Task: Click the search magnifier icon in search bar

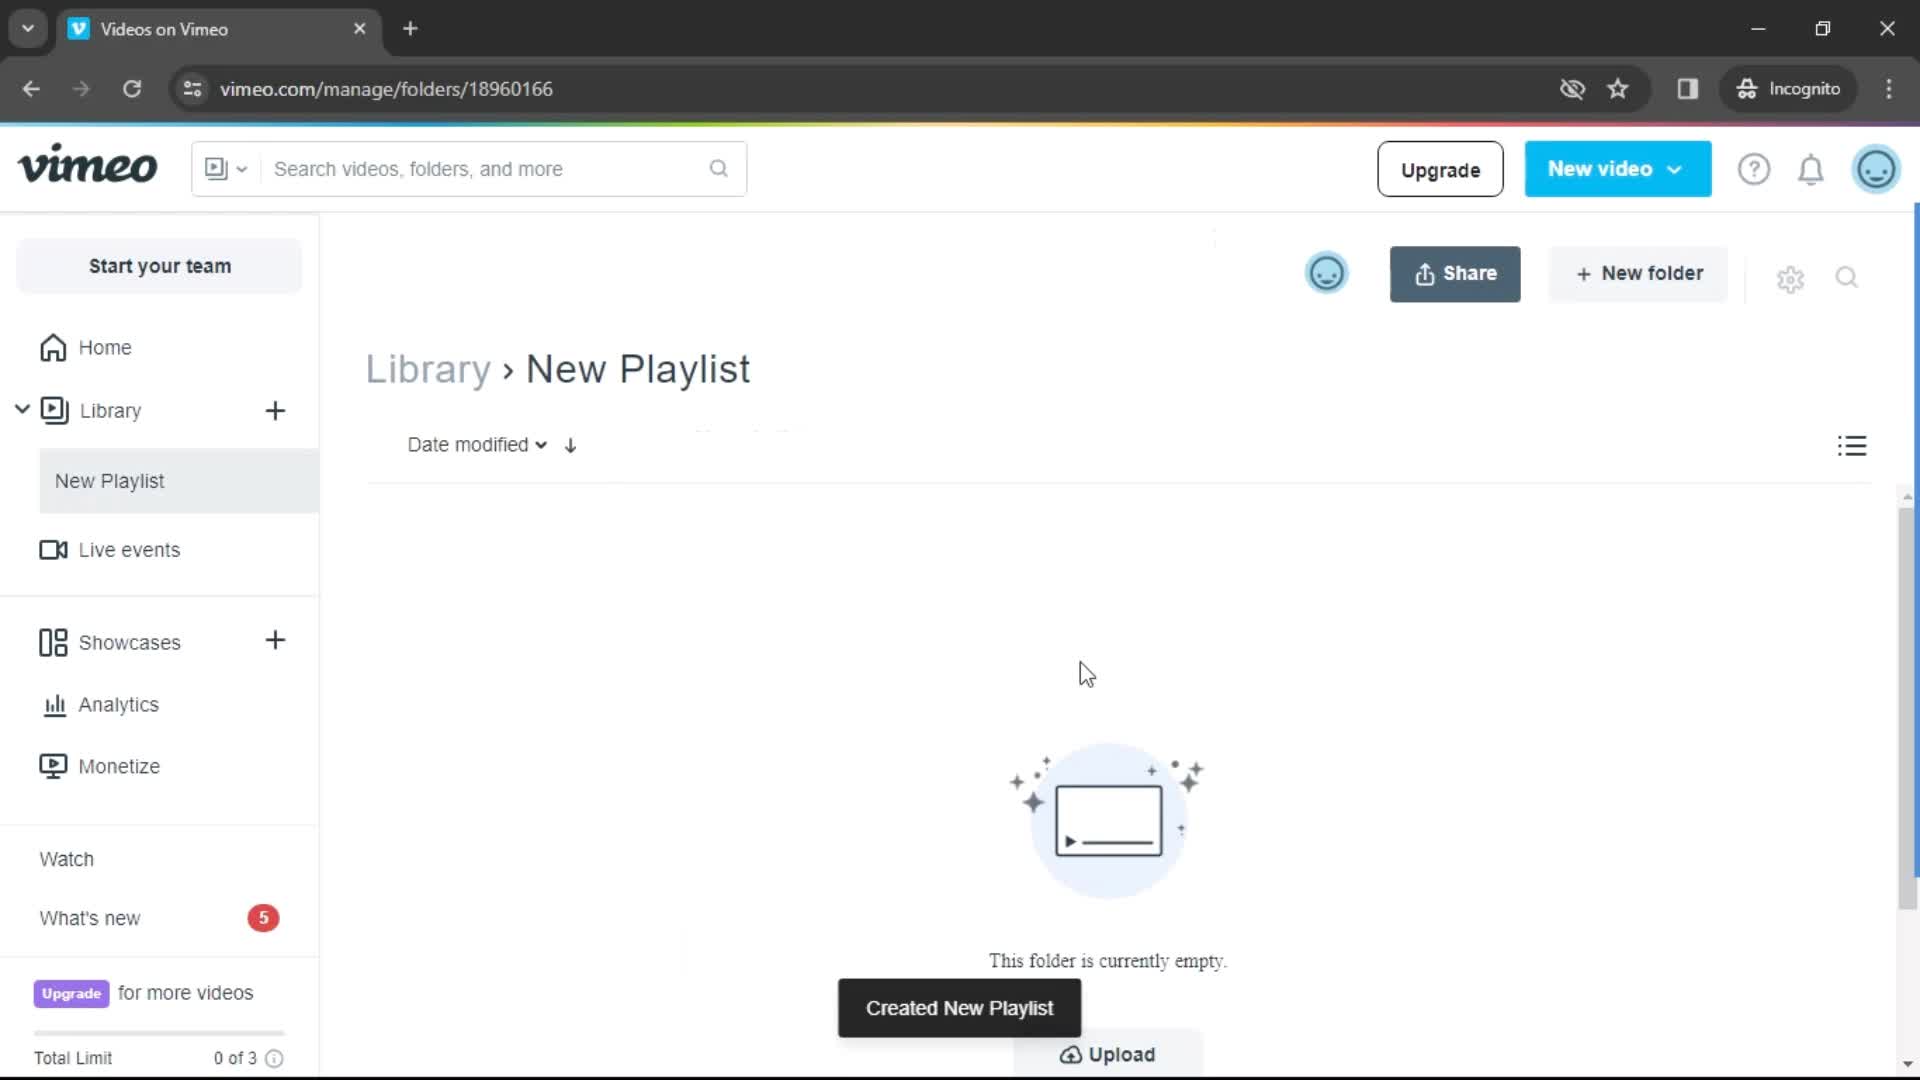Action: [719, 168]
